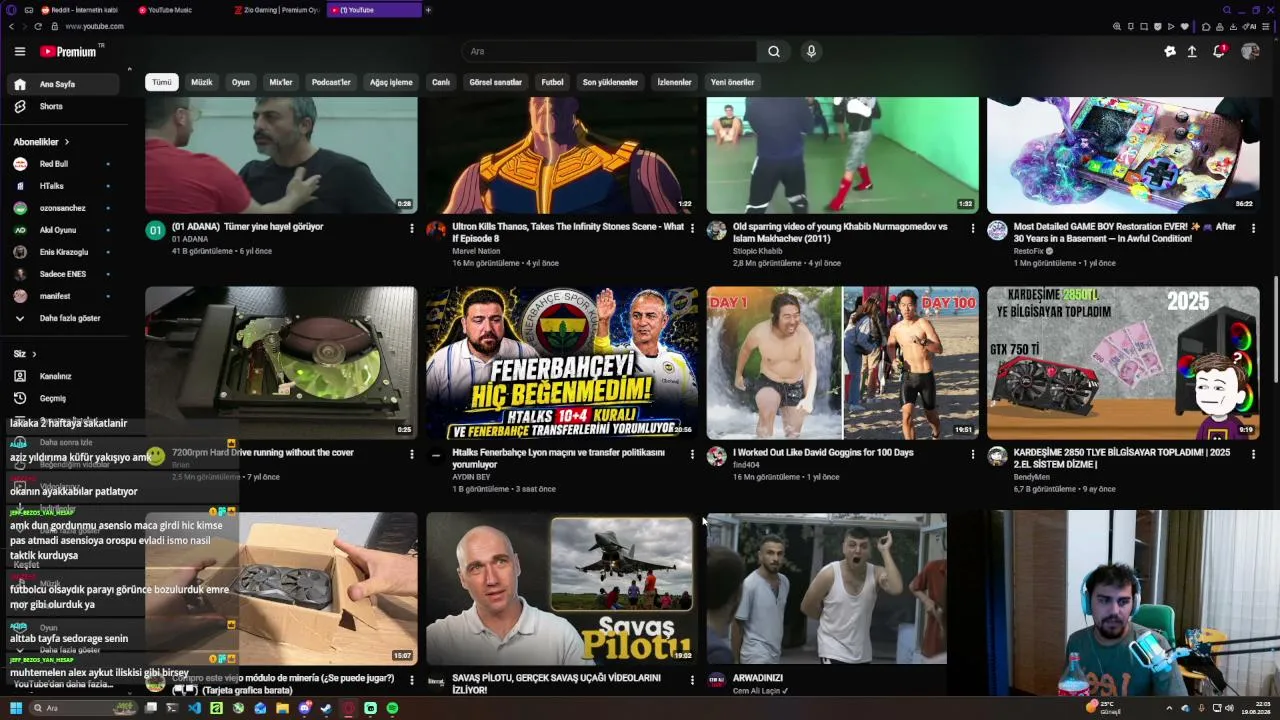Click the upload arrow icon in YouTube header
The height and width of the screenshot is (720, 1280).
point(1192,51)
